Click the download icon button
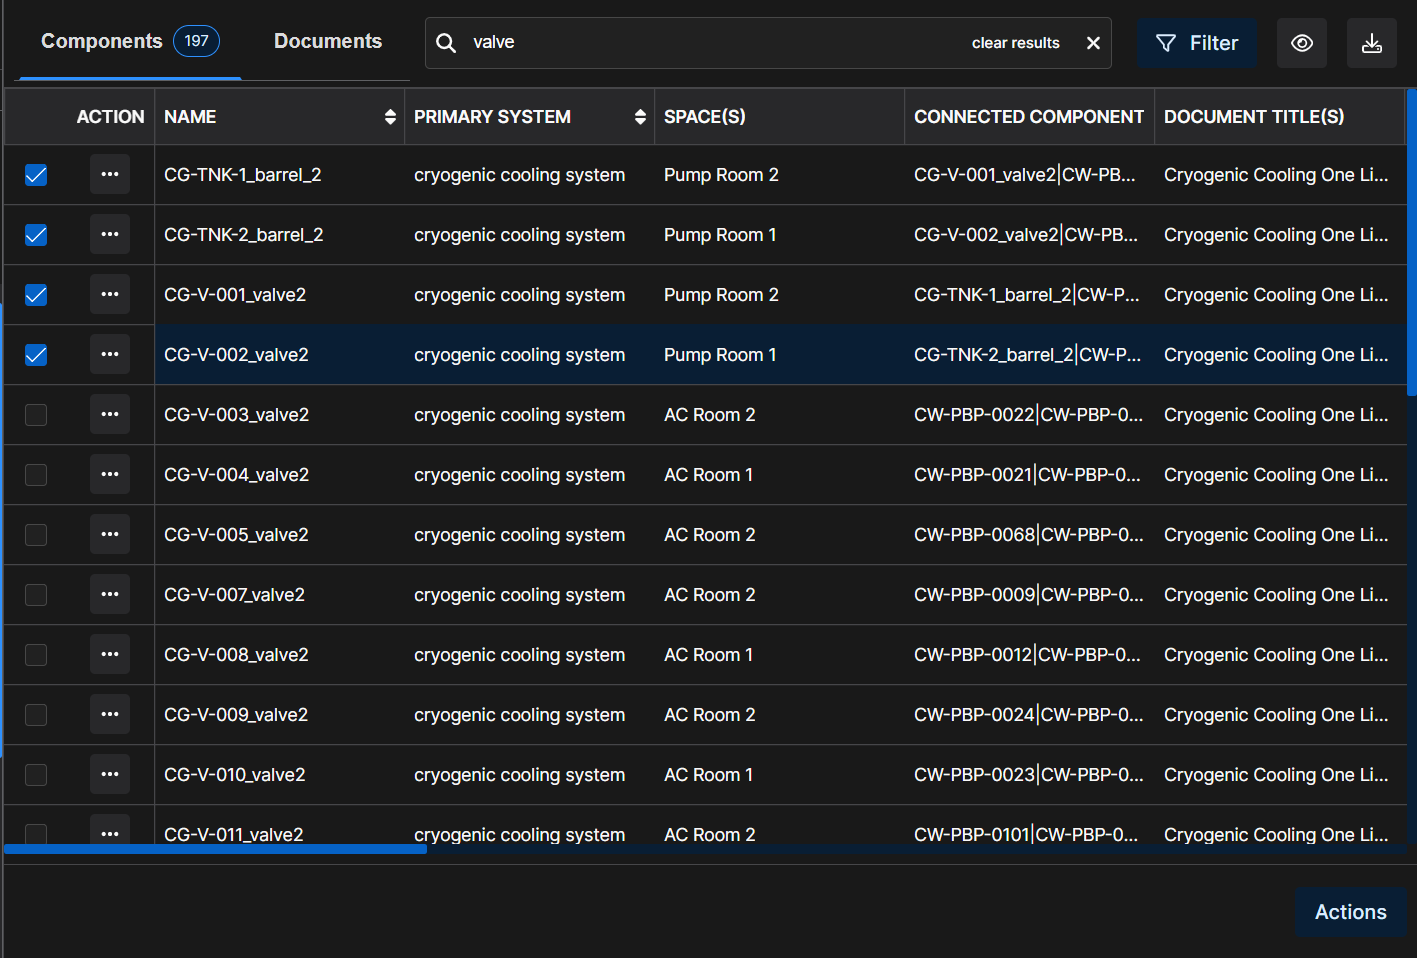 [1372, 43]
